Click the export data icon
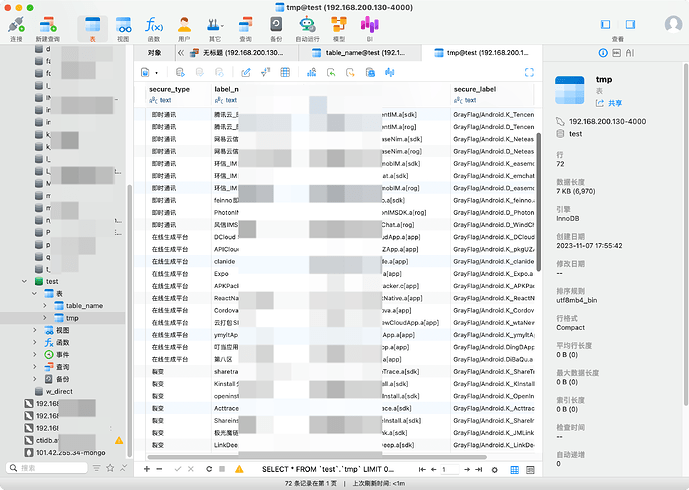Viewport: 689px width, 490px height. (350, 73)
